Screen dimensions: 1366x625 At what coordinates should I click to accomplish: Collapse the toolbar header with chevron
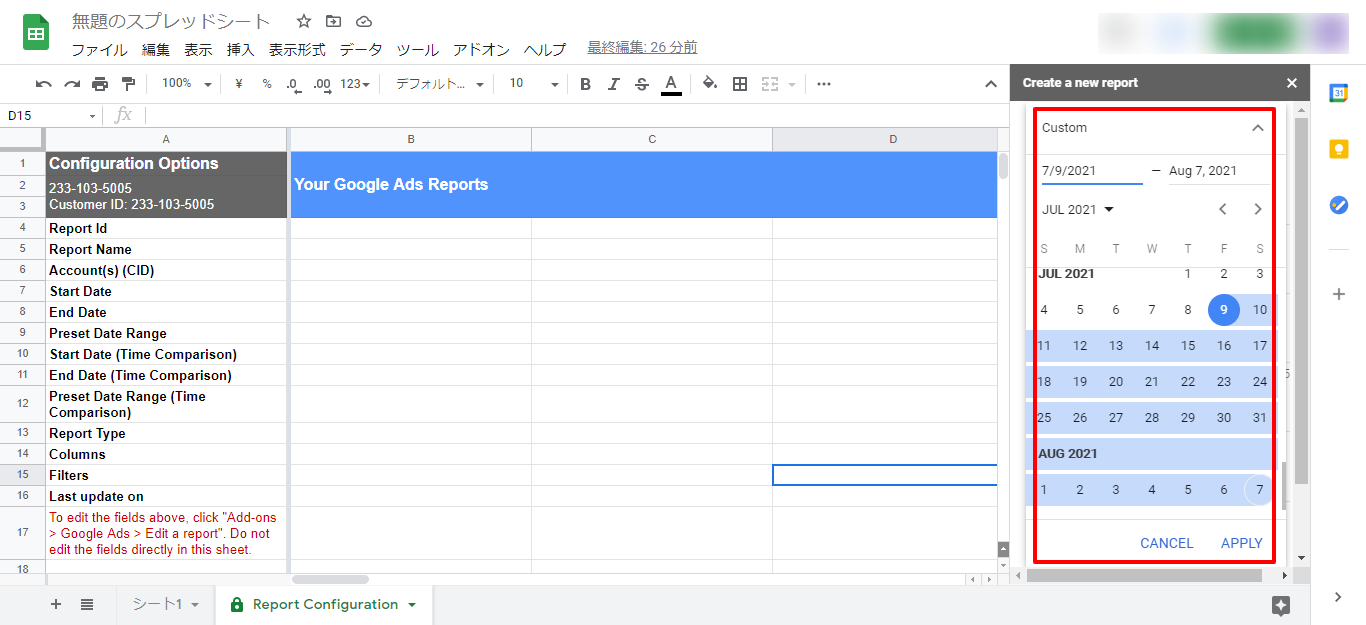click(990, 84)
